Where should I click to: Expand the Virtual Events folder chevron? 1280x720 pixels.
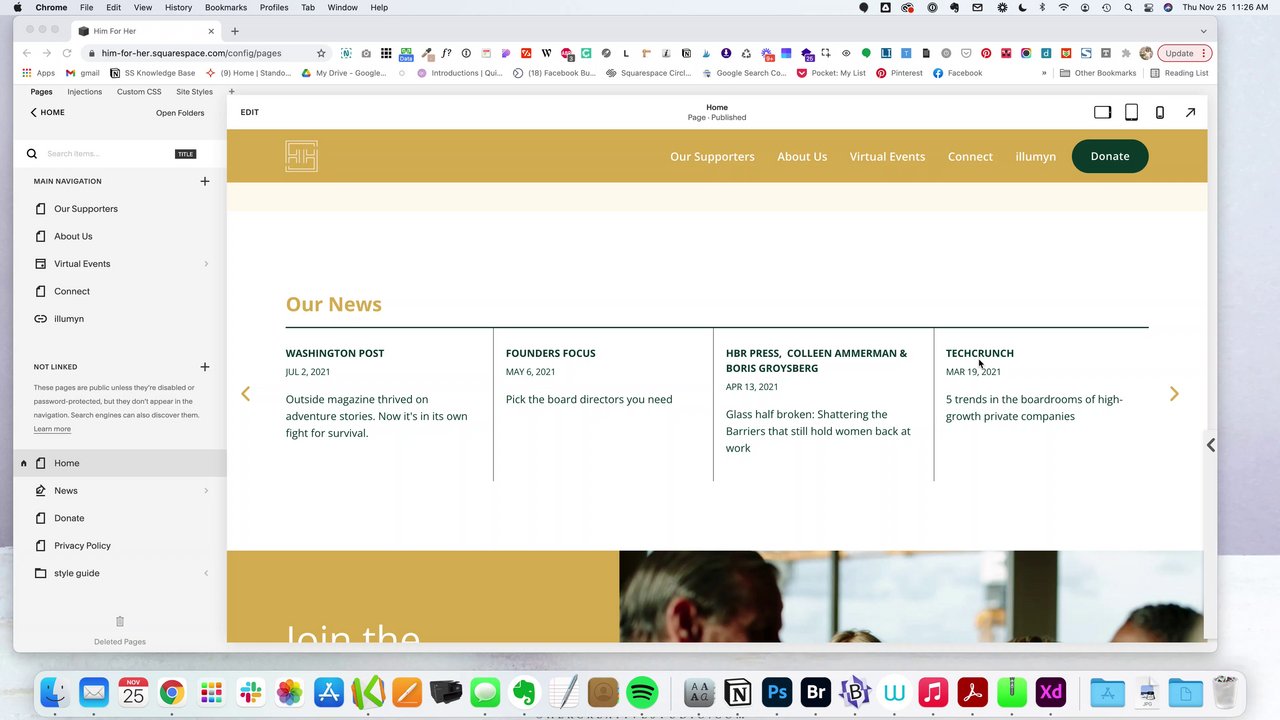[206, 264]
